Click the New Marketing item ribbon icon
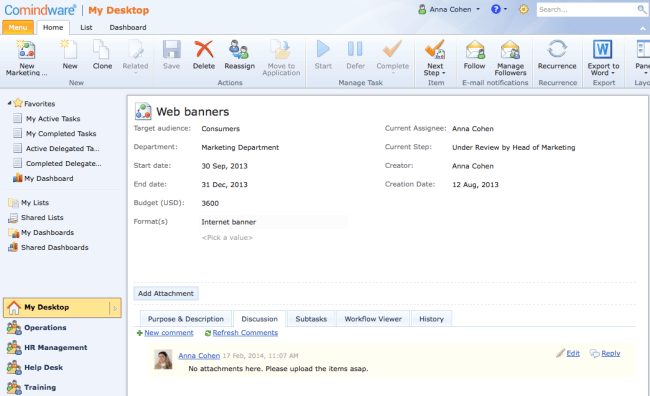Viewport: 650px width, 396px height. 26,50
